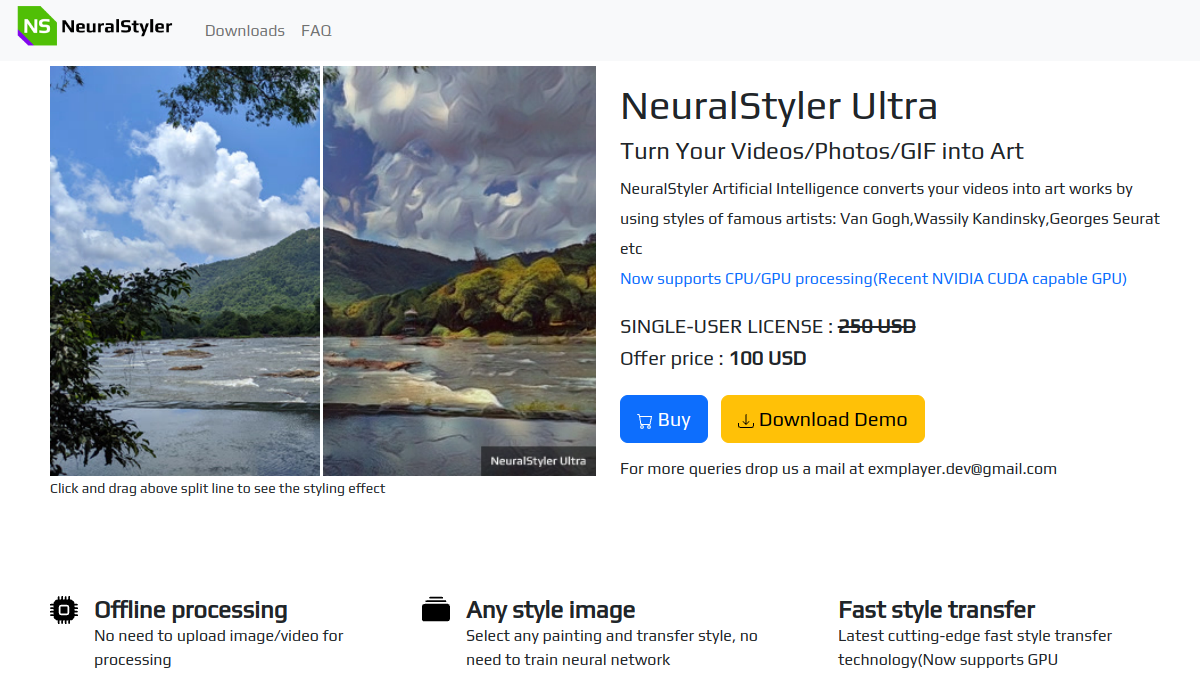This screenshot has height=675, width=1200.
Task: Click the stack icon beside Any style image
Action: click(x=436, y=609)
